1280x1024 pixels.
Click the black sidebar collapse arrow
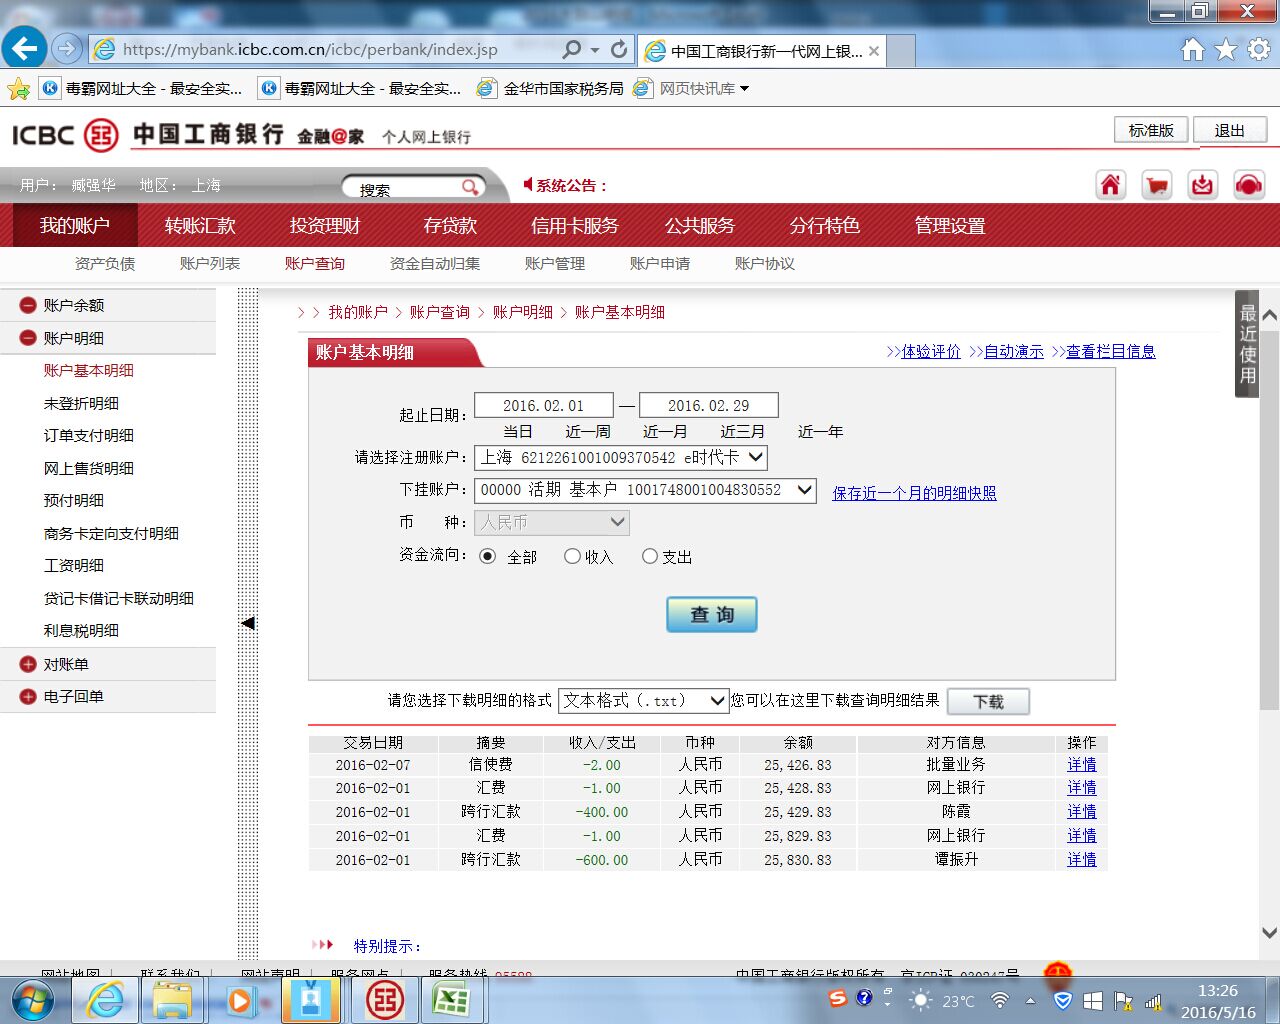[248, 623]
